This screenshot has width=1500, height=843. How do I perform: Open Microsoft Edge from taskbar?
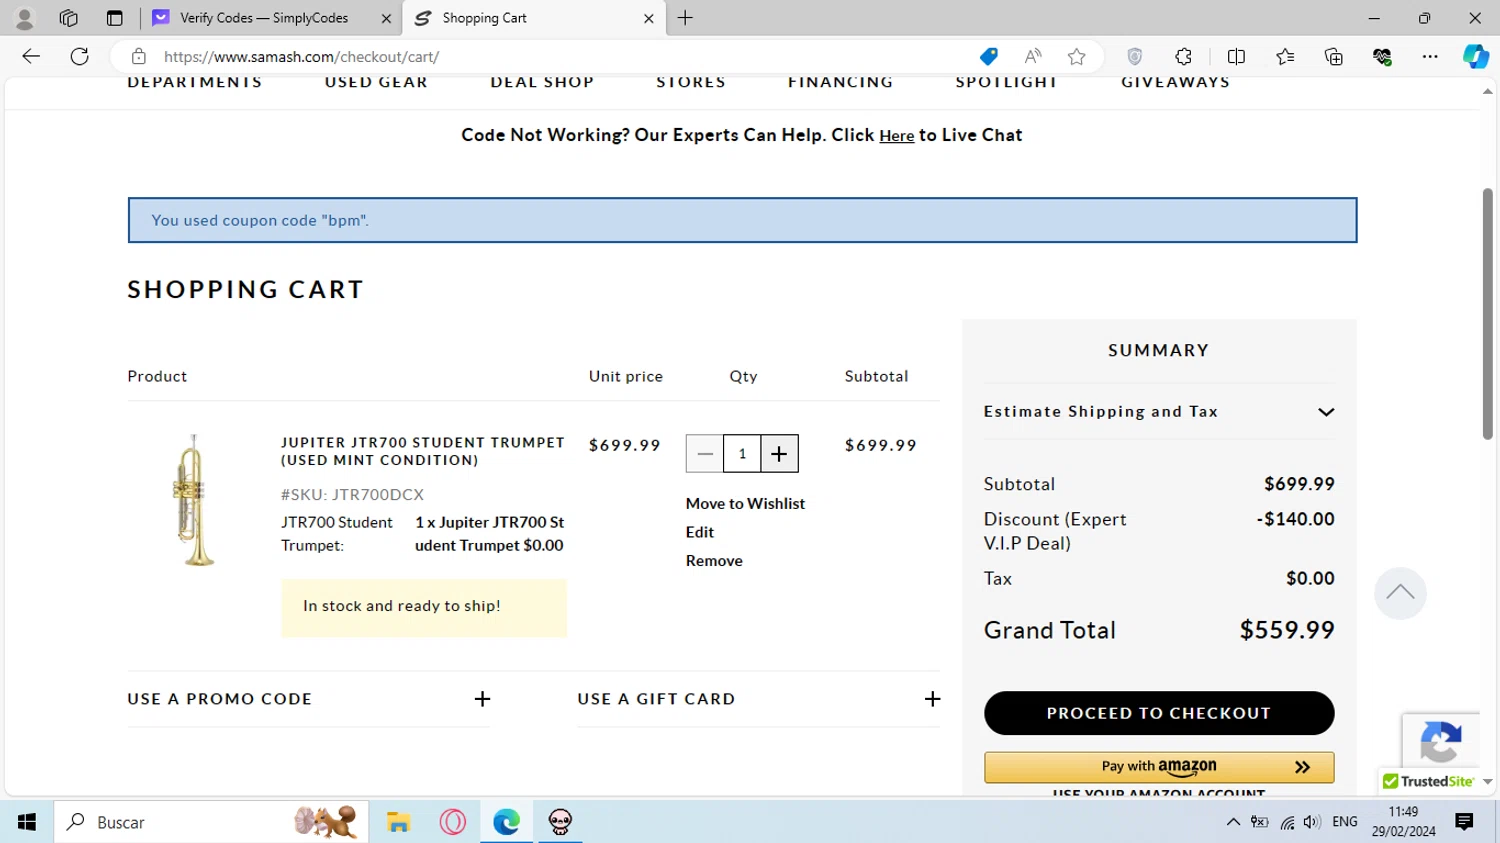(506, 822)
